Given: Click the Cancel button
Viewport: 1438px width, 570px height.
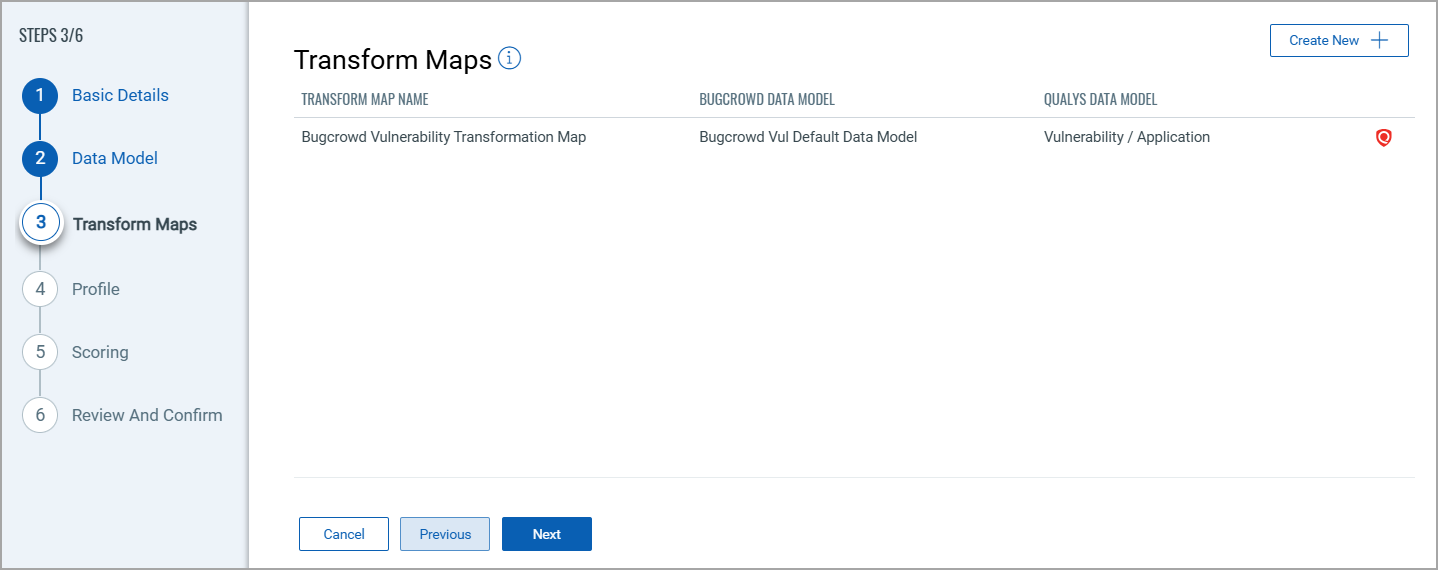Looking at the screenshot, I should [344, 534].
